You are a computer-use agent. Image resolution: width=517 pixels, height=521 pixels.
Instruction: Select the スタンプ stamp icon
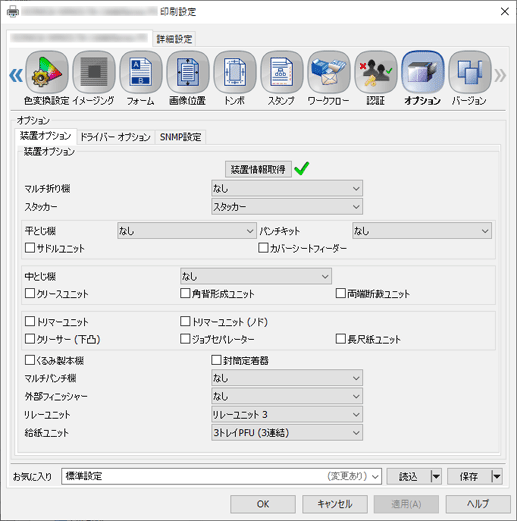[x=282, y=72]
